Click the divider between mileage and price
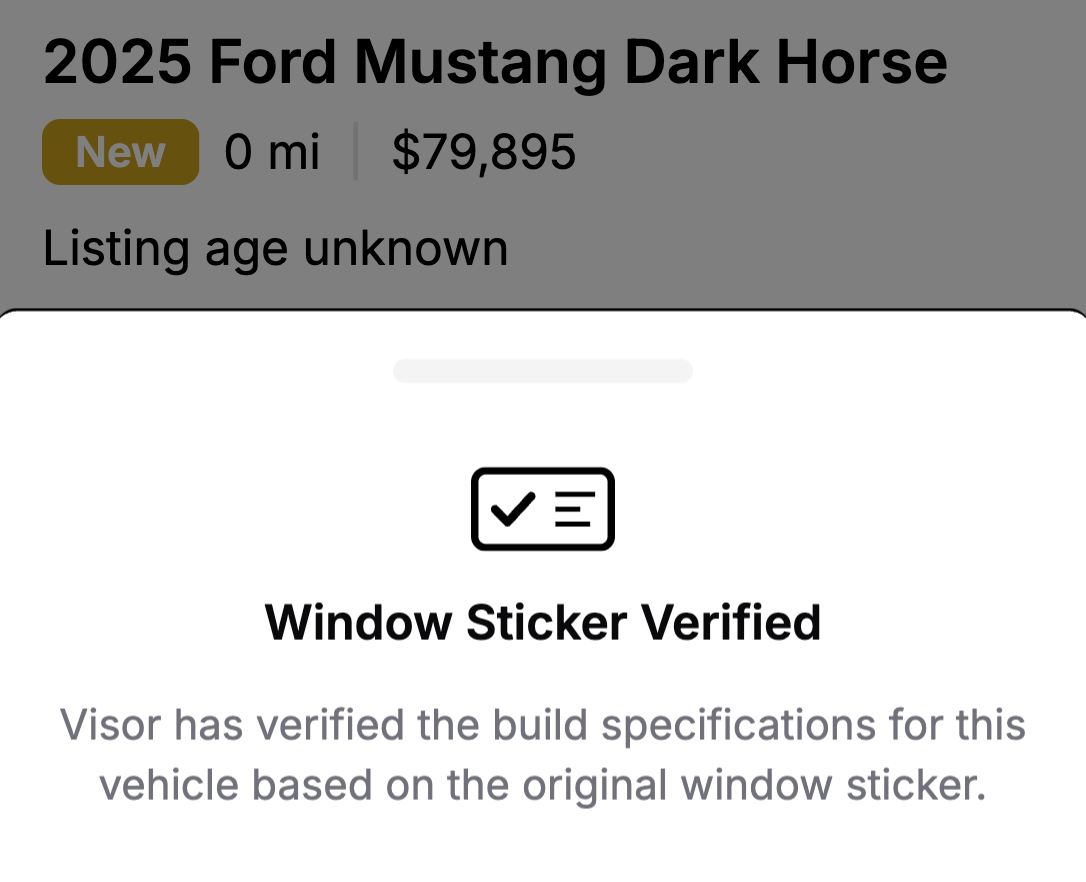This screenshot has height=882, width=1086. (x=355, y=152)
